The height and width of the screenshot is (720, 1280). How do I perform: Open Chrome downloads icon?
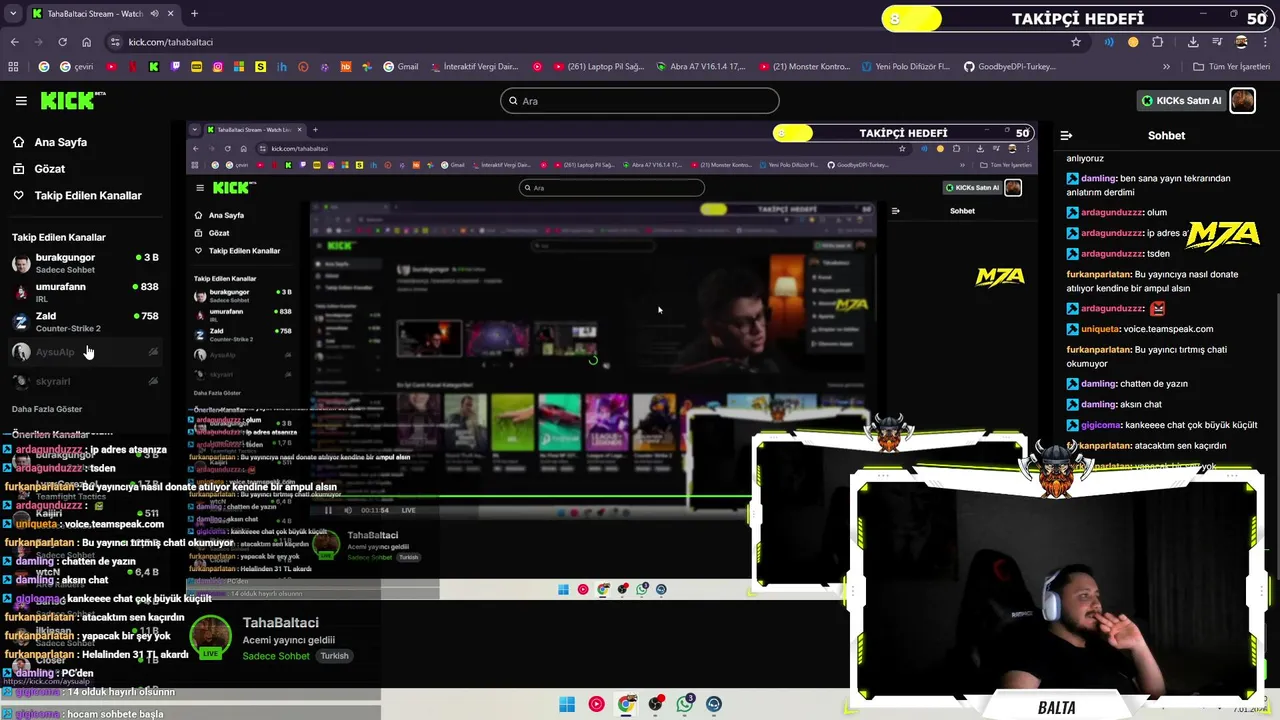pos(1193,42)
